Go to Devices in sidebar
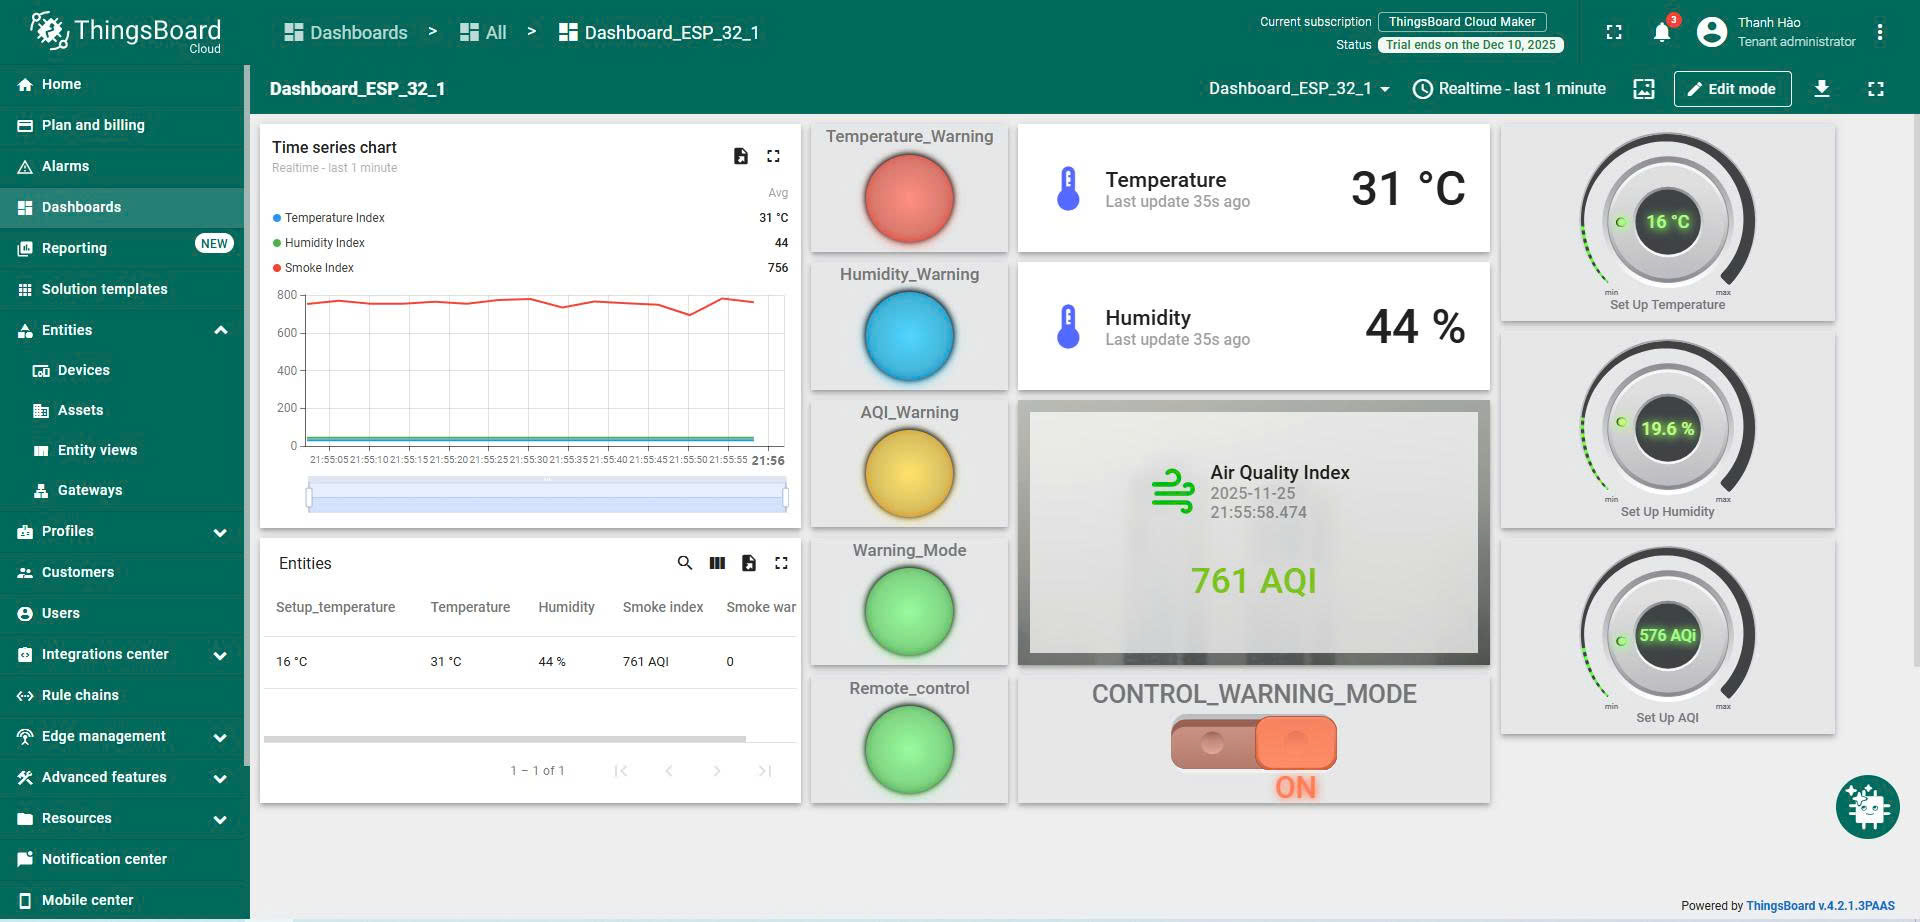Screen dimensions: 1920x922 (83, 370)
